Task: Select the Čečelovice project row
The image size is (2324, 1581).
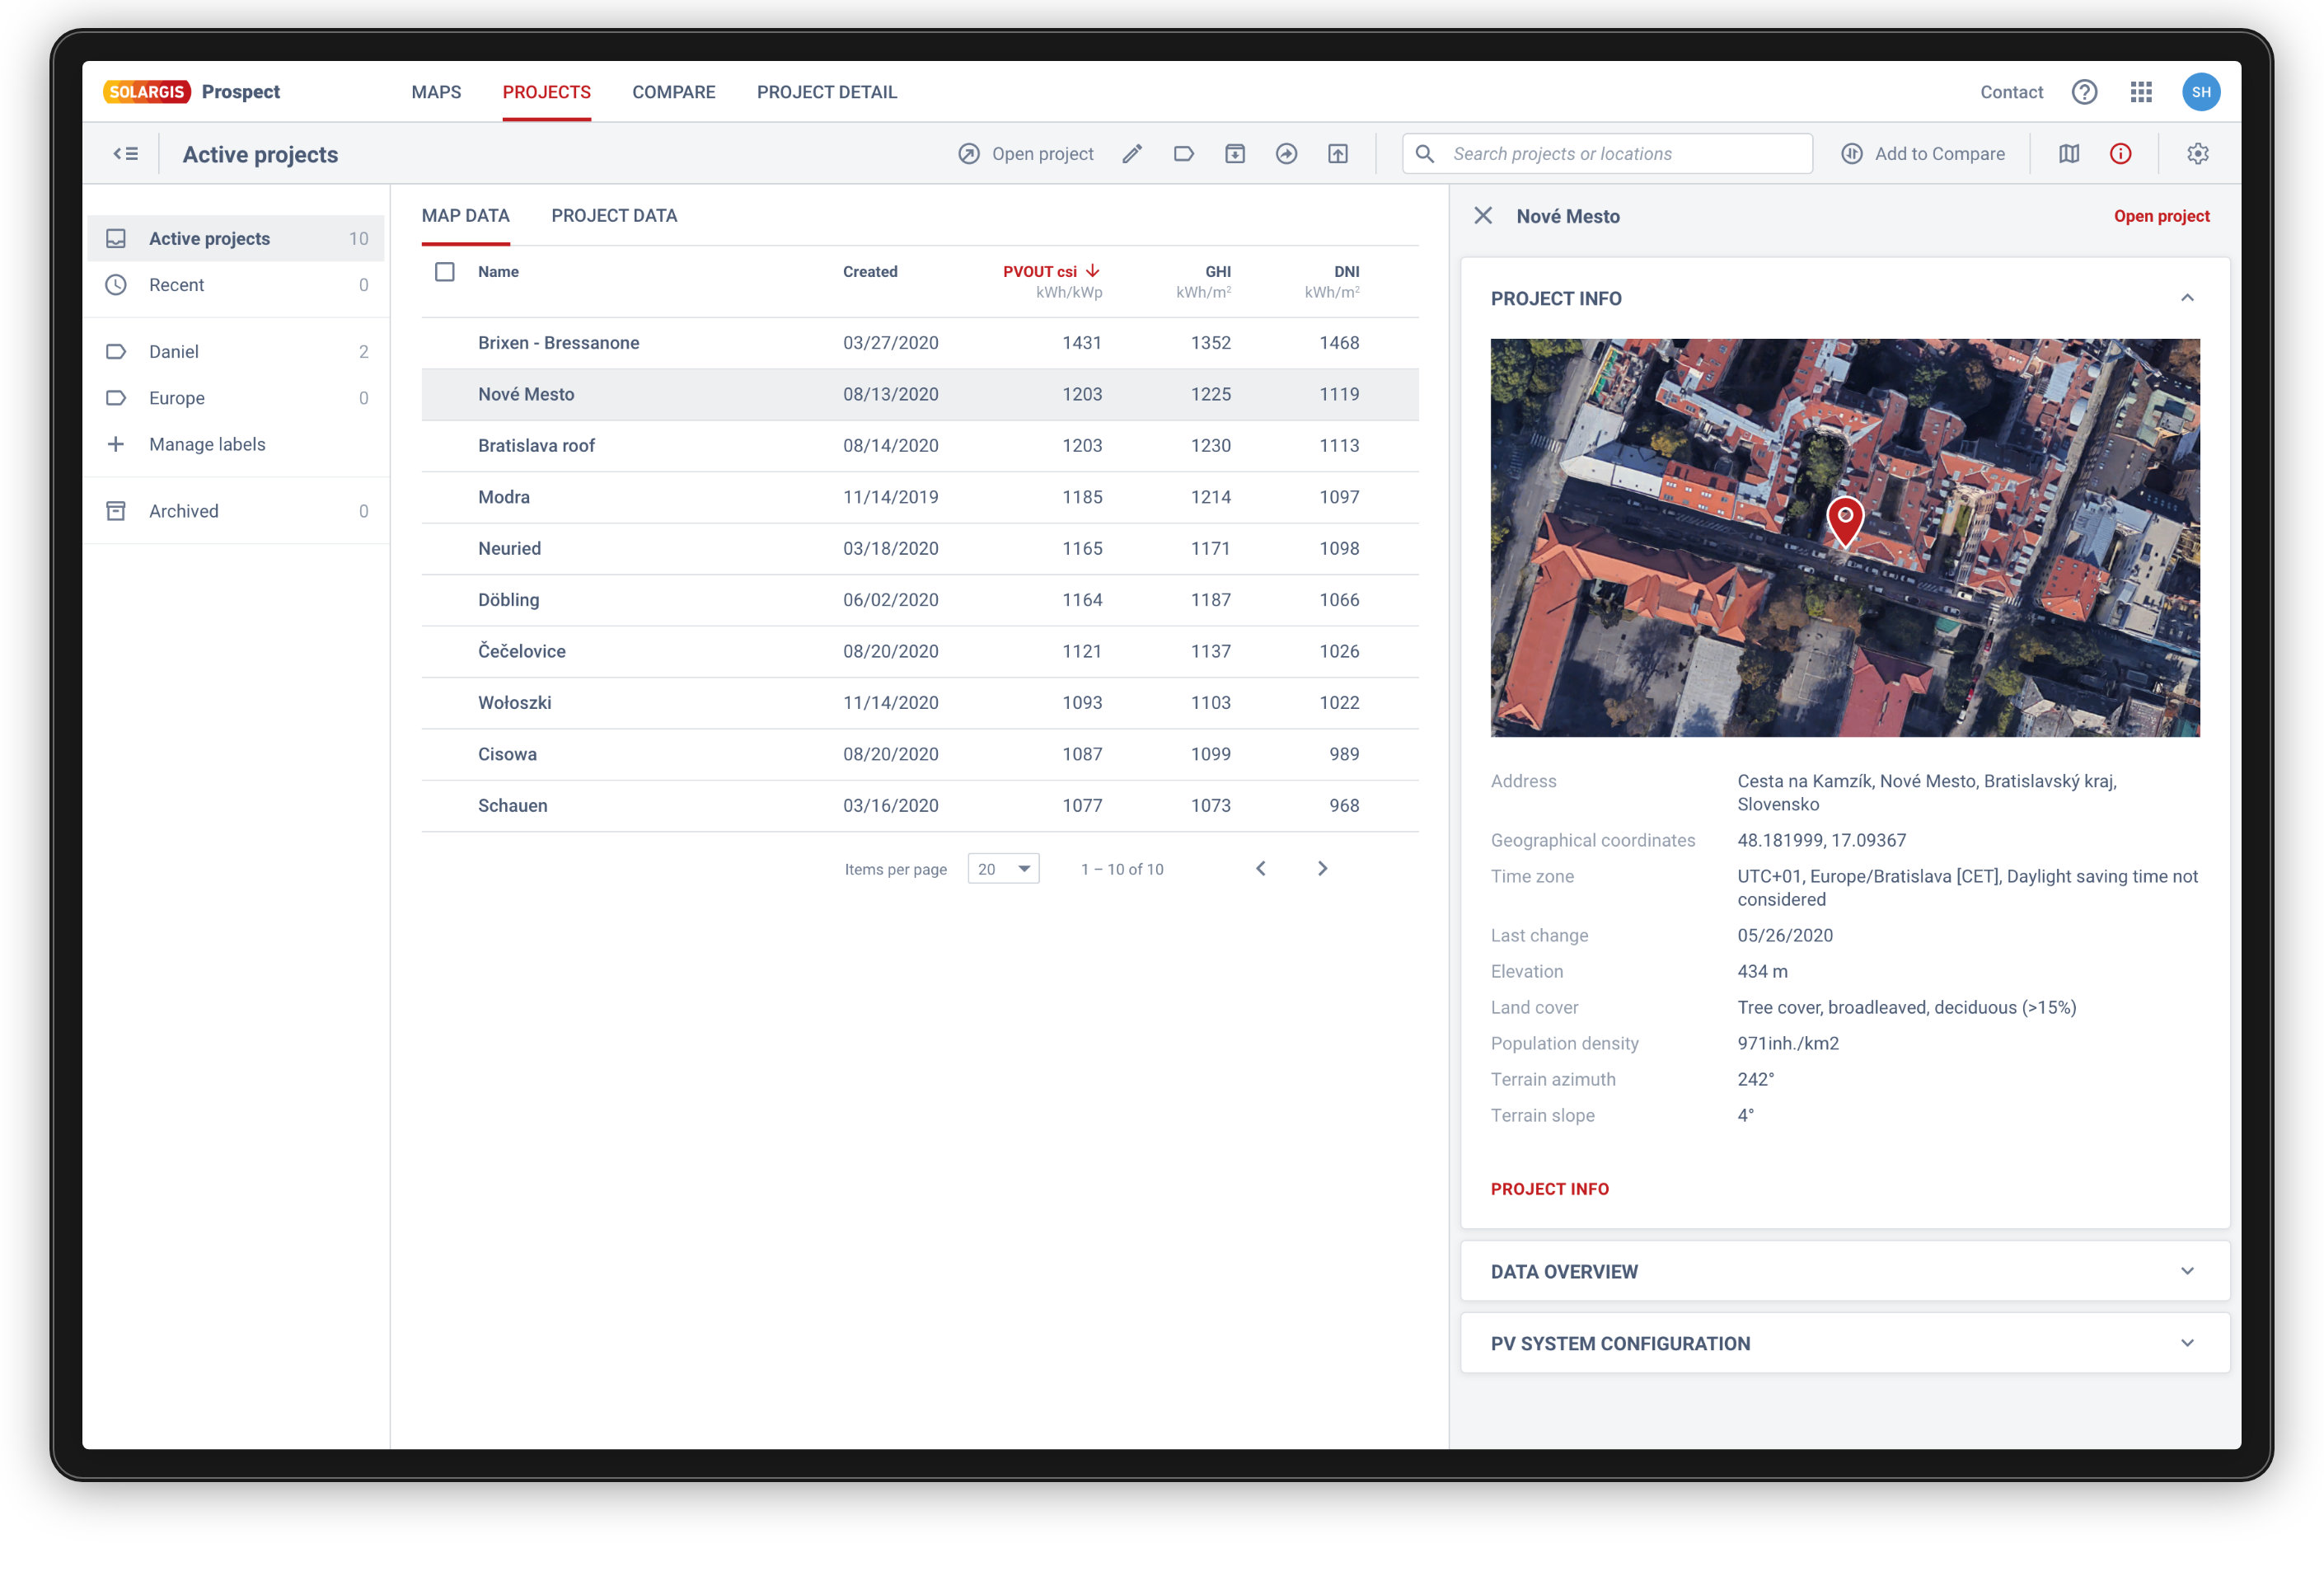Action: (x=920, y=652)
